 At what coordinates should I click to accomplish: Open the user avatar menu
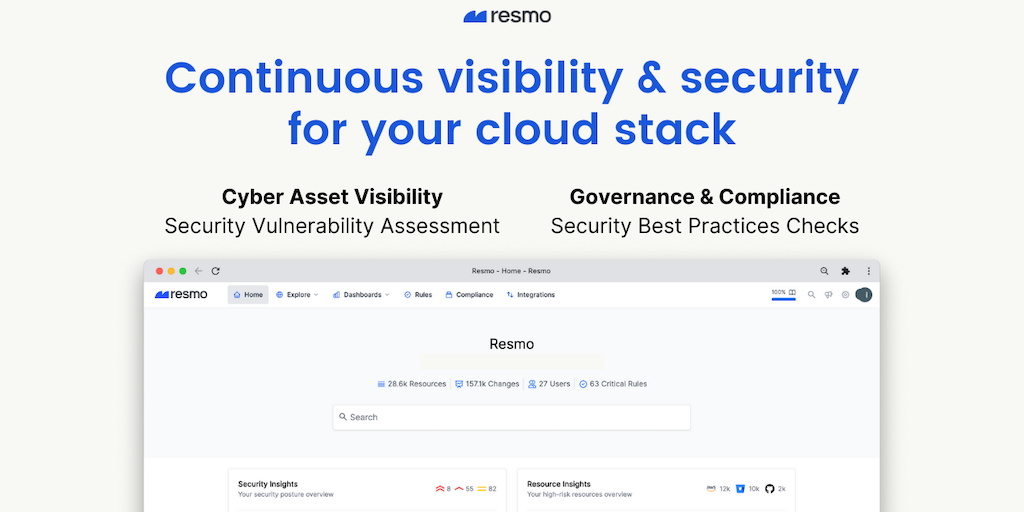coord(864,295)
